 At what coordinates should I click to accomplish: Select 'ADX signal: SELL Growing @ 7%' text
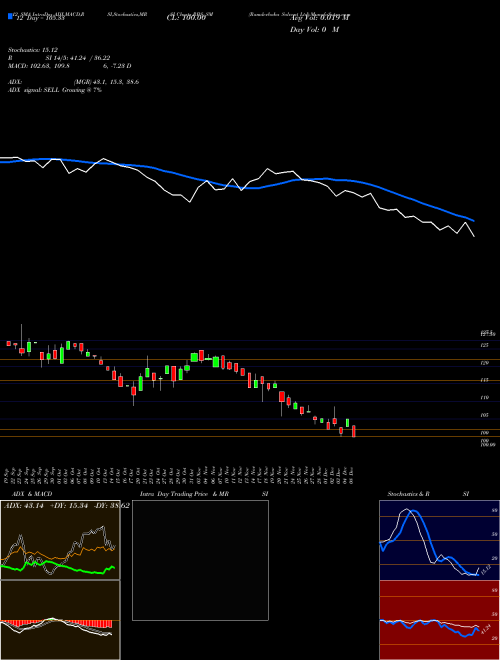(x=55, y=90)
